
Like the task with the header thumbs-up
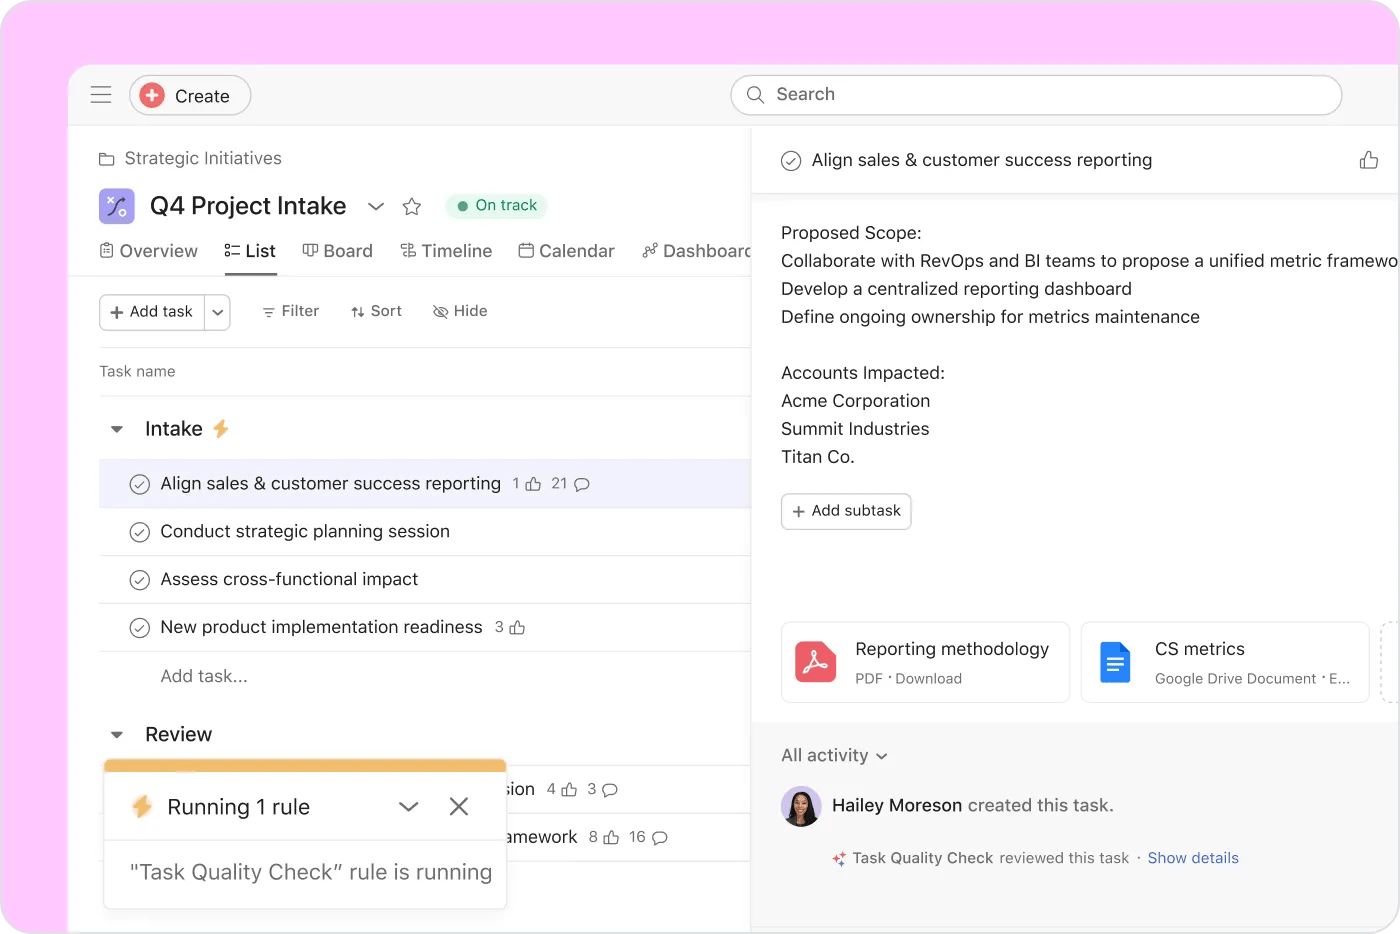pos(1369,160)
